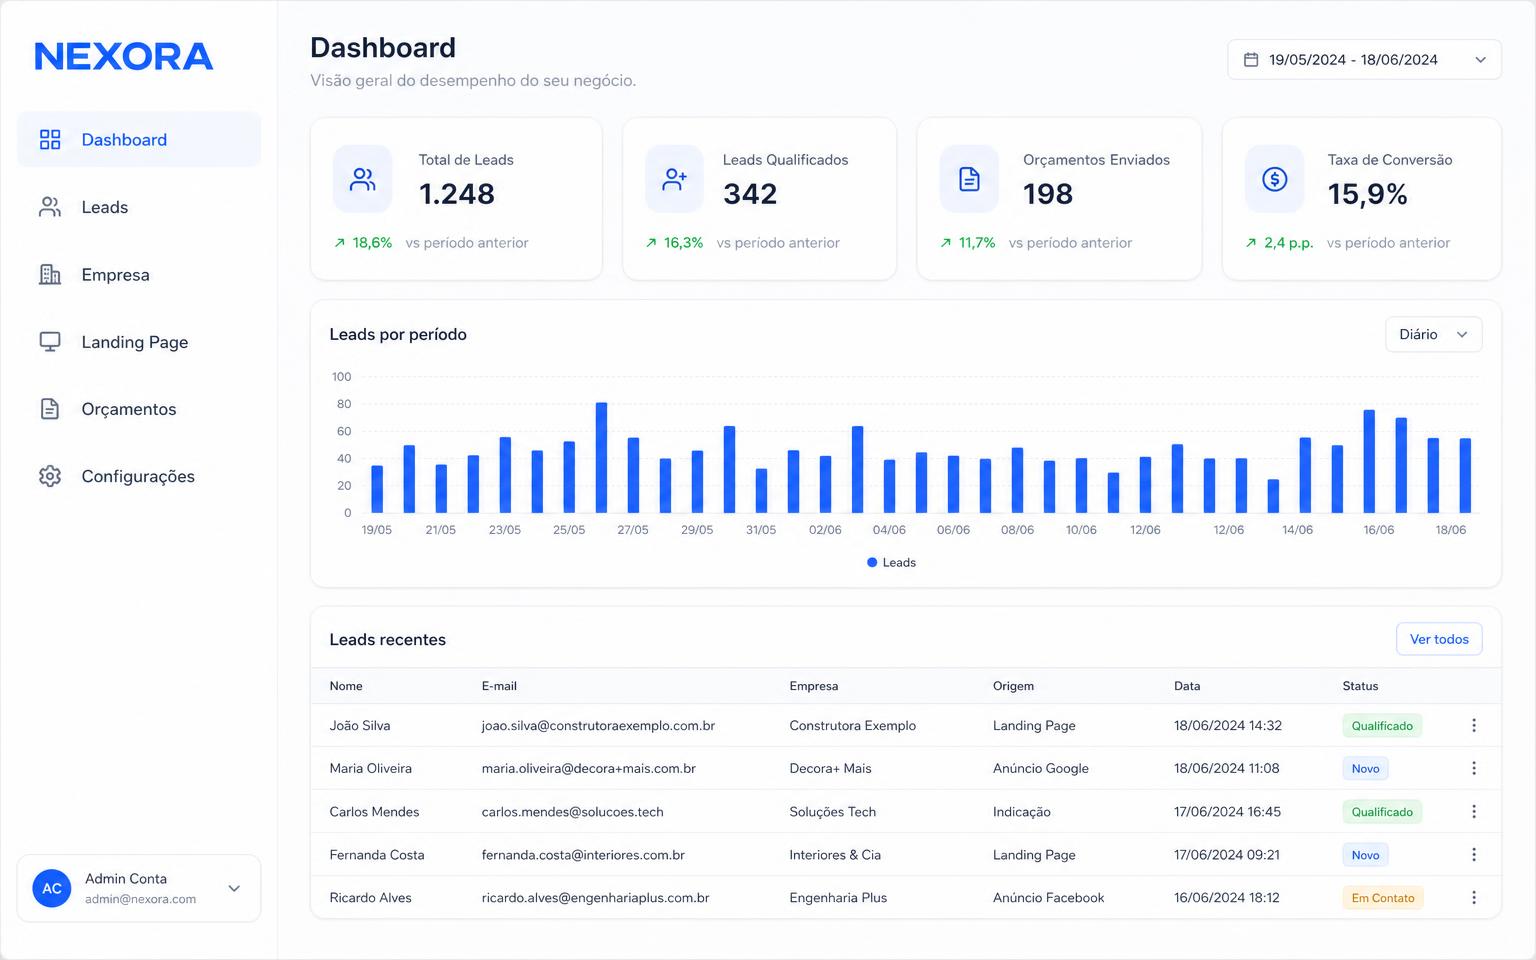Click company Interiores & Cia

[x=835, y=854]
